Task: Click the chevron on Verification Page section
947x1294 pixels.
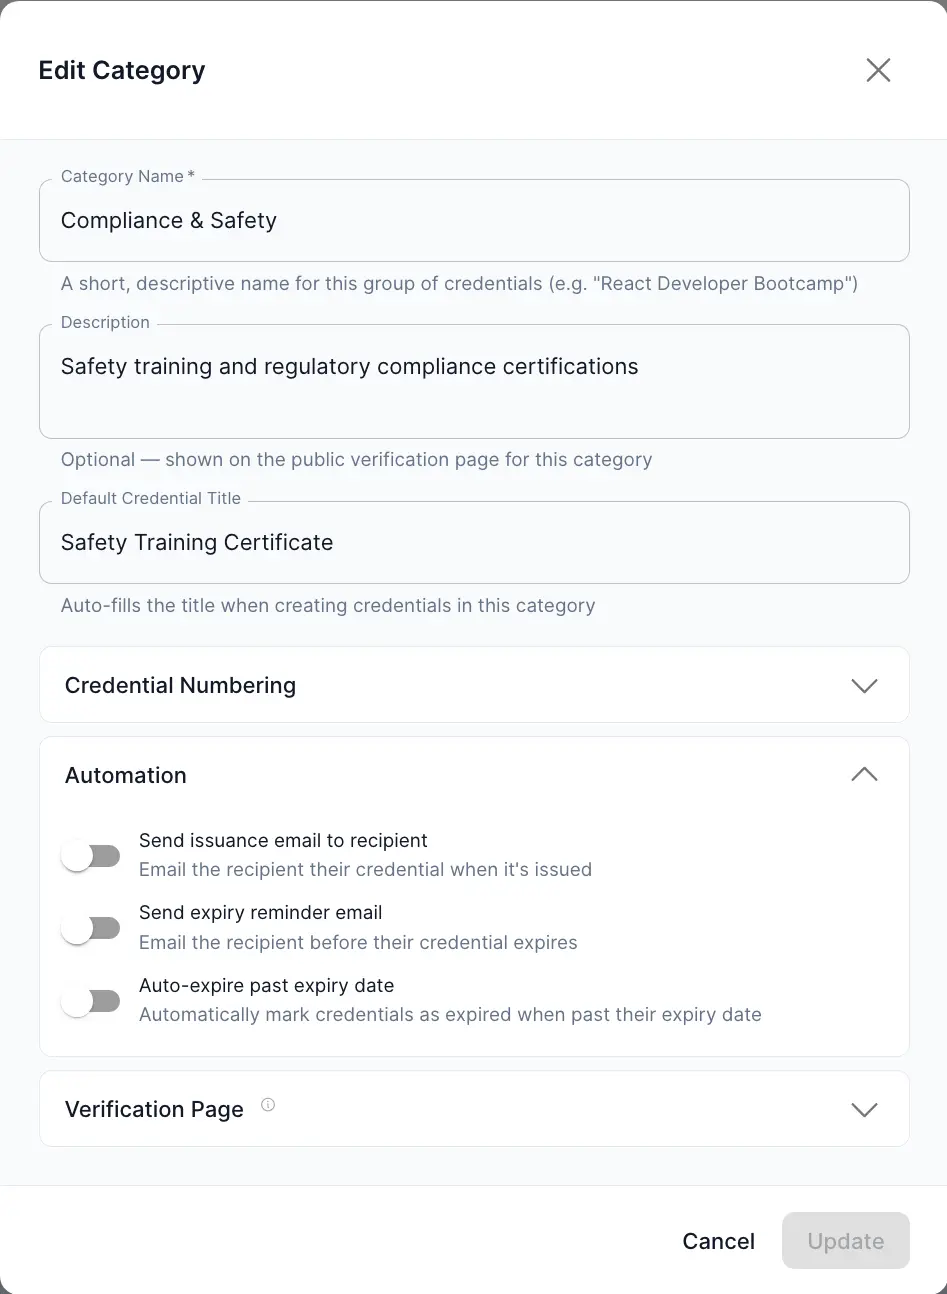Action: click(863, 1109)
